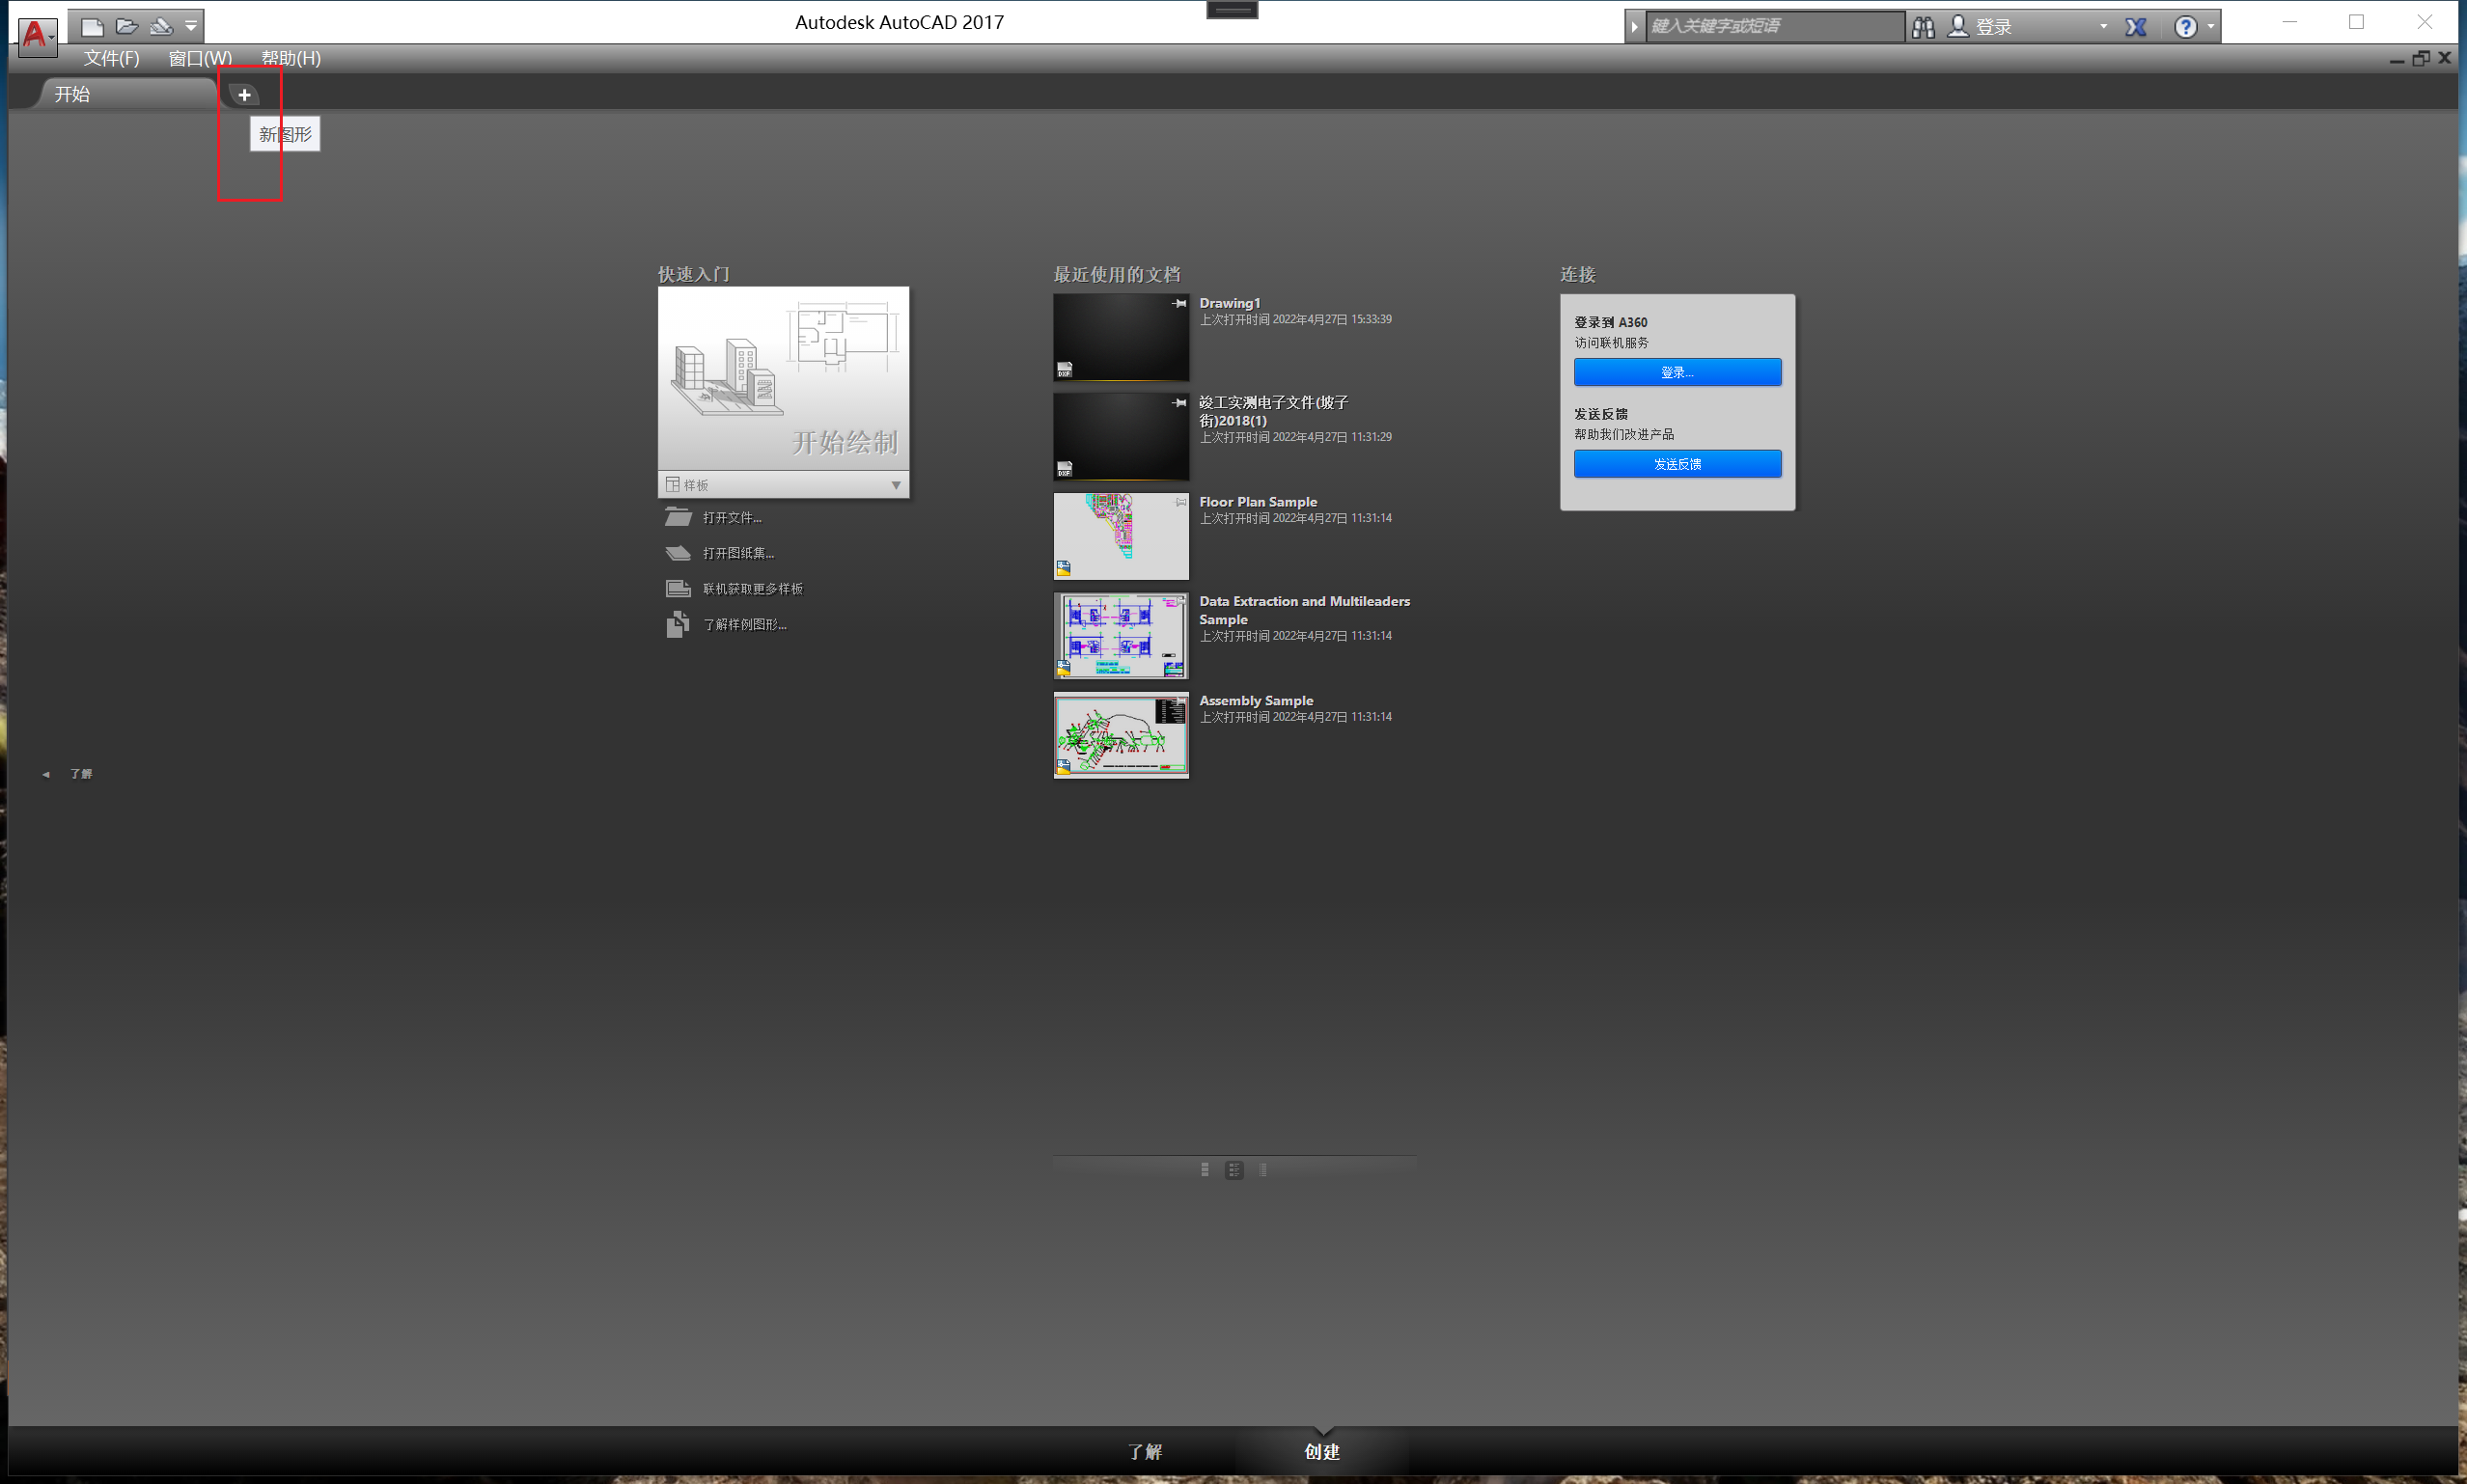
Task: Open the Autodesk Exchange Apps X icon
Action: pyautogui.click(x=2136, y=27)
